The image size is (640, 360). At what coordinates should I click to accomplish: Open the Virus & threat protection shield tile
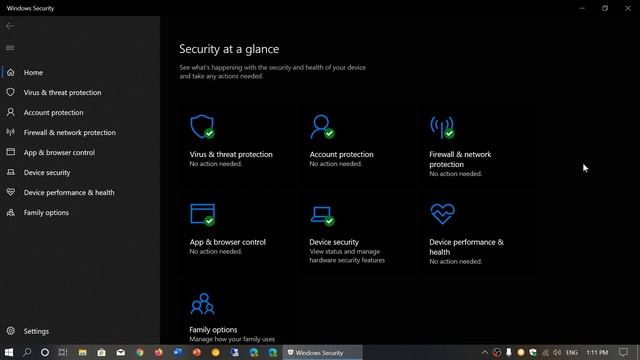(238, 145)
